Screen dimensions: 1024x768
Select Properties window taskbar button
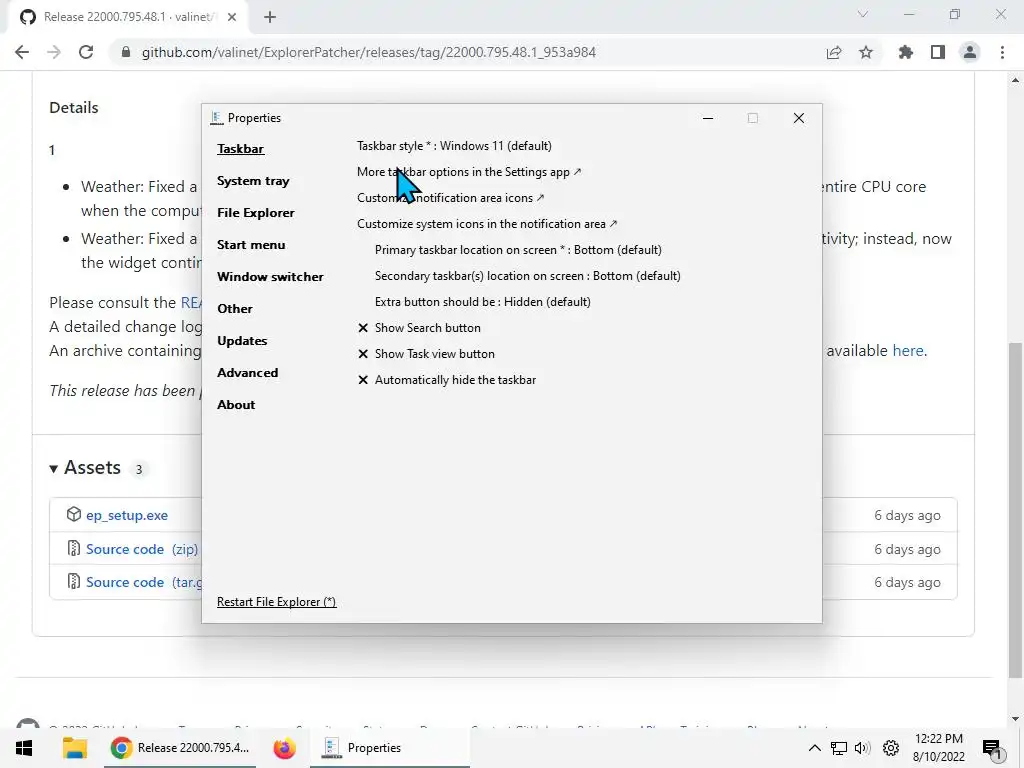click(391, 748)
